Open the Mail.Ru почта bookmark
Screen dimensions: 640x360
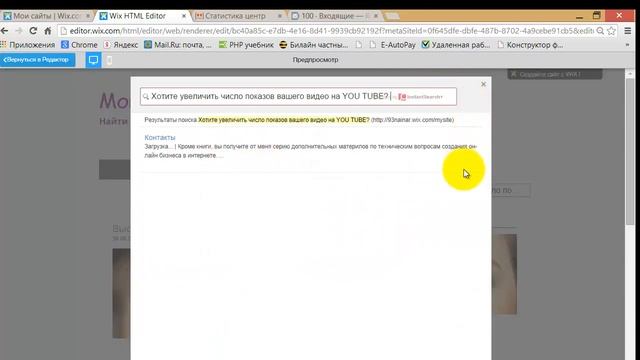pos(178,45)
